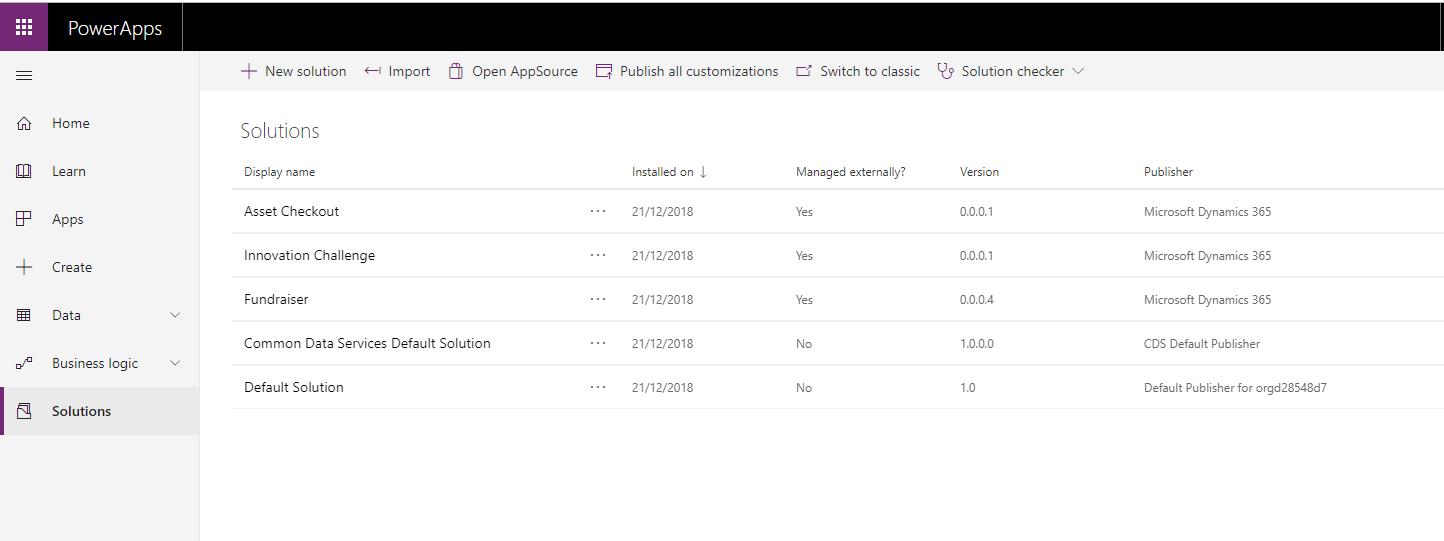1444x541 pixels.
Task: Click the Home house icon
Action: click(24, 123)
